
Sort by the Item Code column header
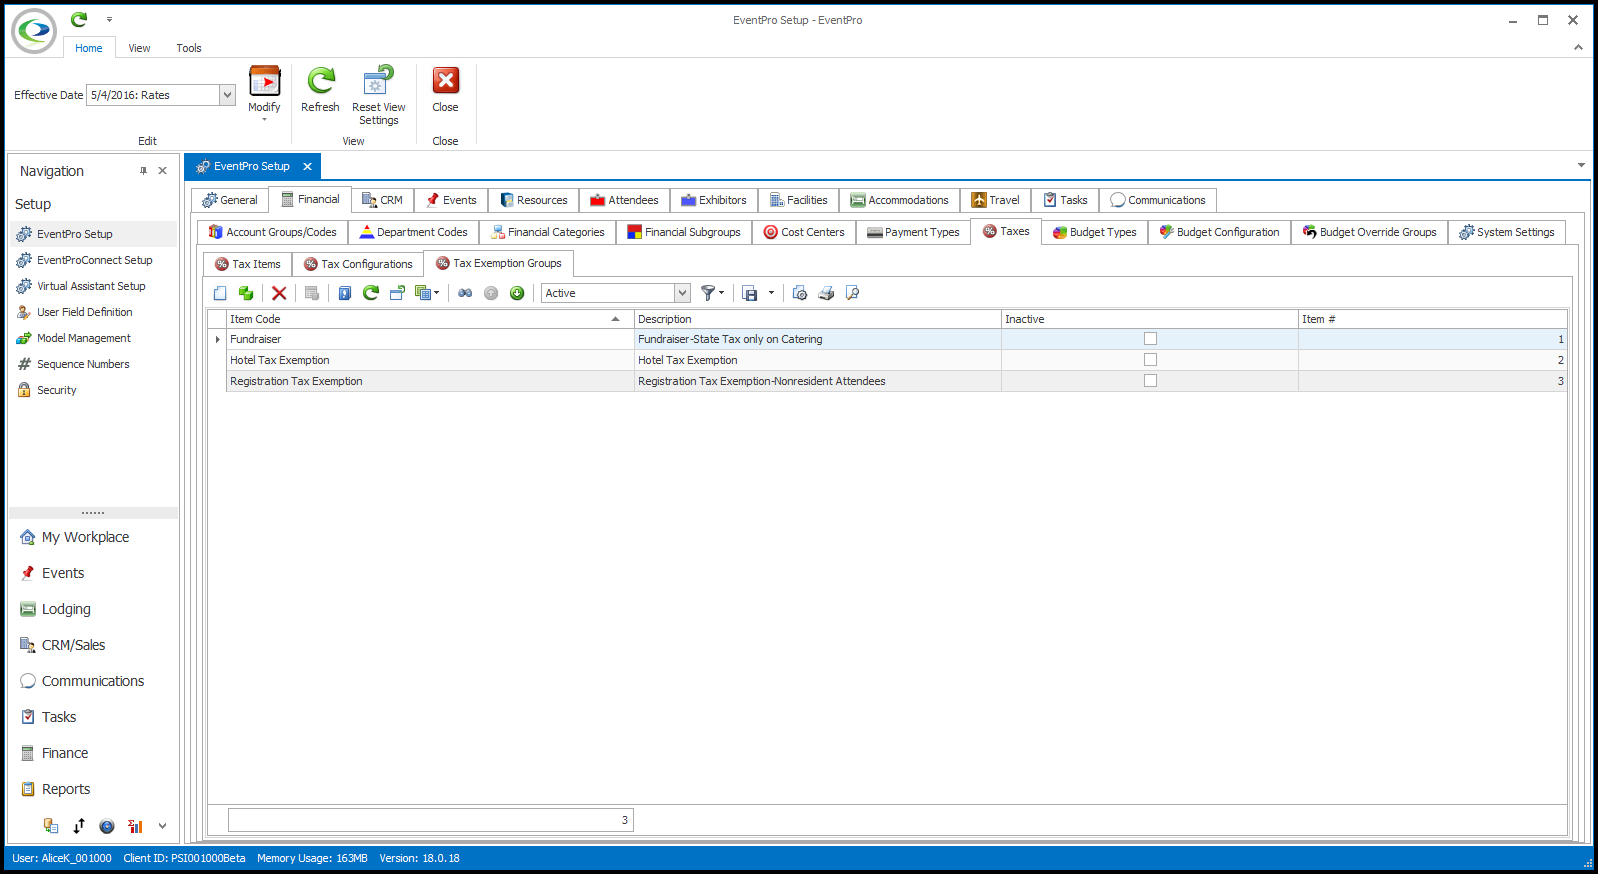coord(430,319)
